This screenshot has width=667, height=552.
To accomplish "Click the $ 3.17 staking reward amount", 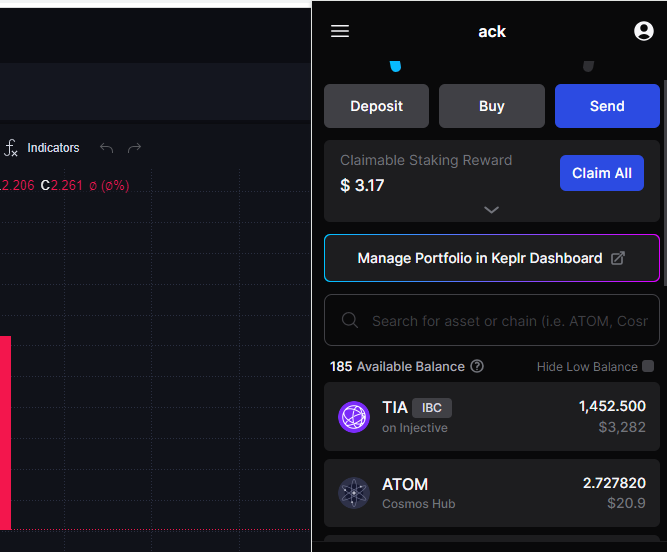I will tap(362, 185).
